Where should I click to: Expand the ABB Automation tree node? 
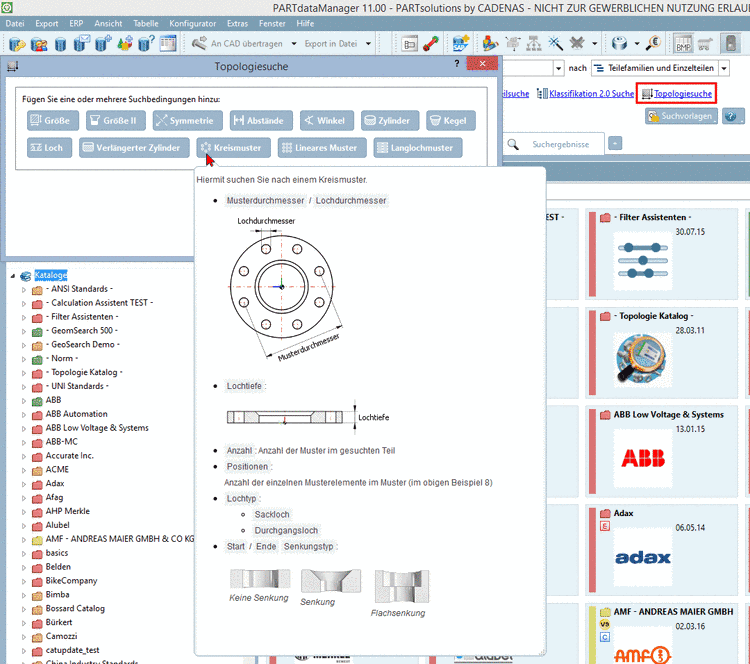tap(23, 414)
